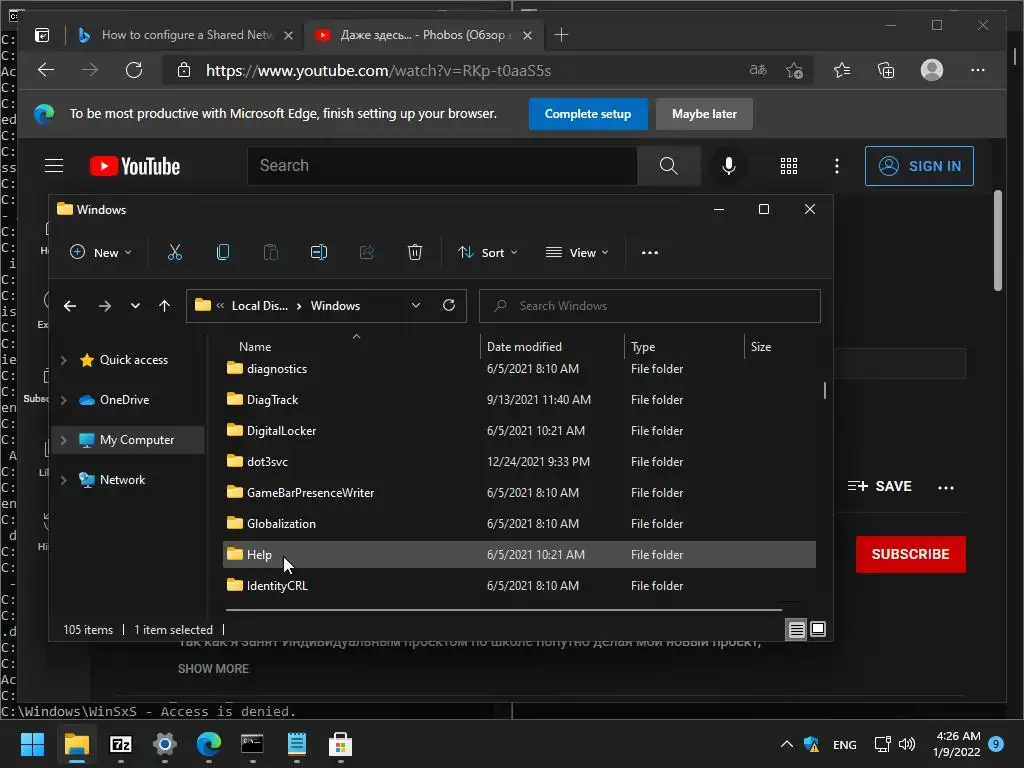Click the Paste clipboard icon in File Explorer

point(270,252)
